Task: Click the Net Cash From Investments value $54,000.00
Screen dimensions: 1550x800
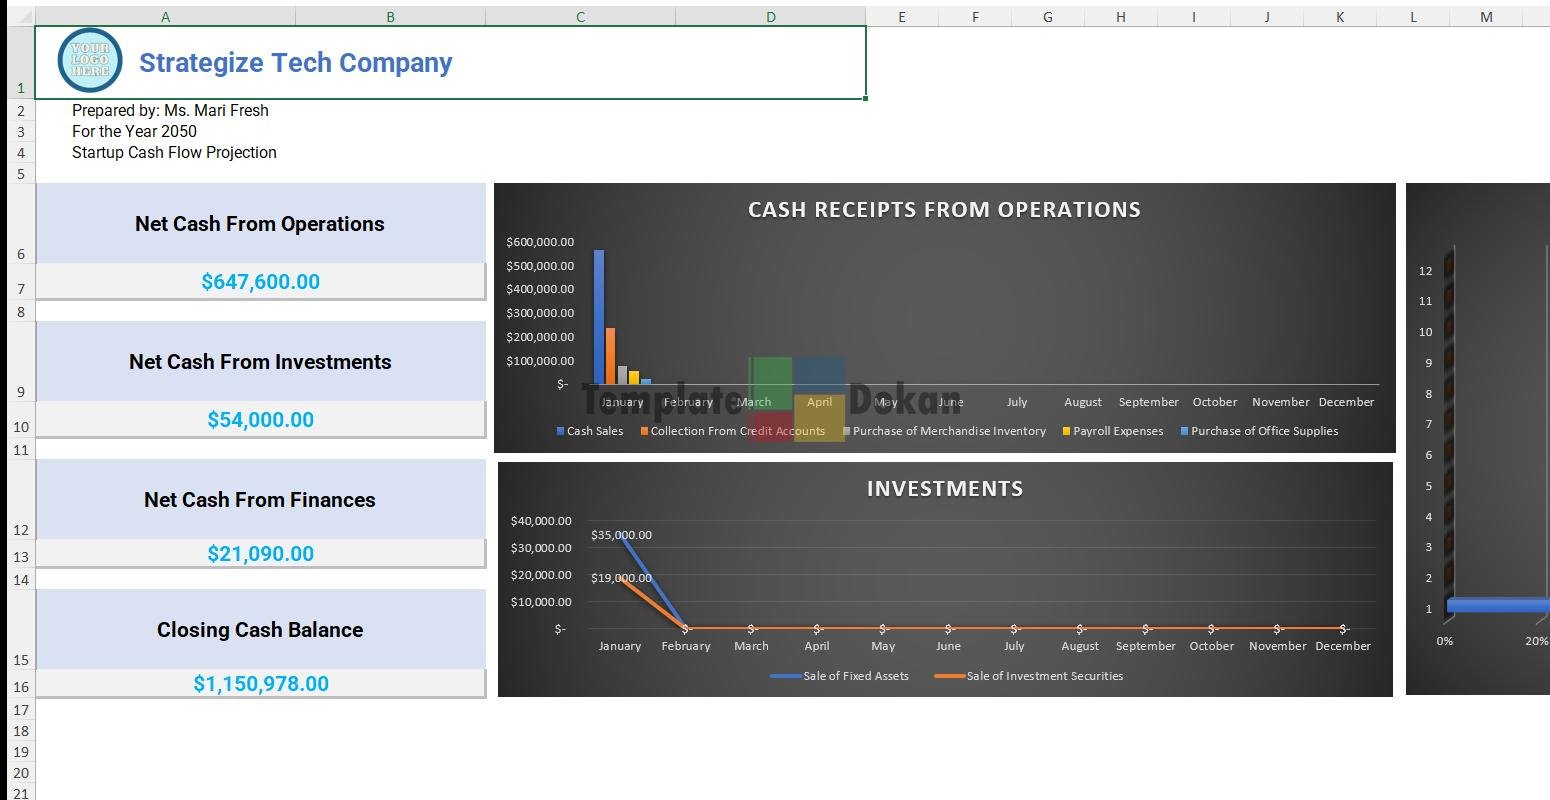Action: click(x=260, y=420)
